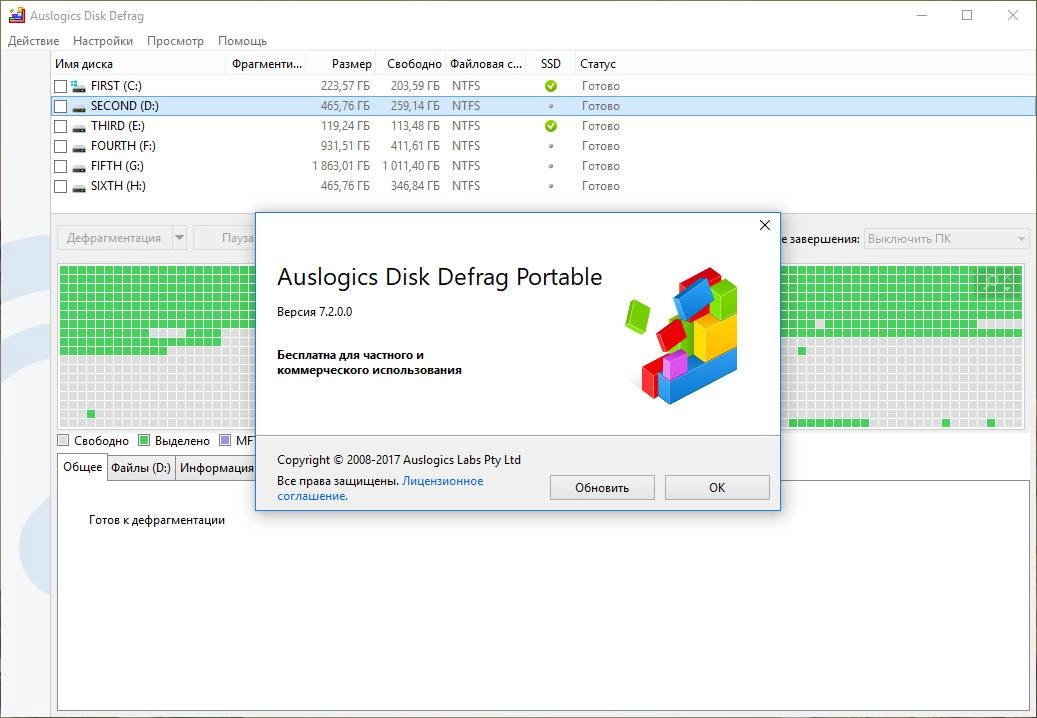Check the SECOND (D:) disk checkbox
This screenshot has height=718, width=1037.
coord(60,106)
